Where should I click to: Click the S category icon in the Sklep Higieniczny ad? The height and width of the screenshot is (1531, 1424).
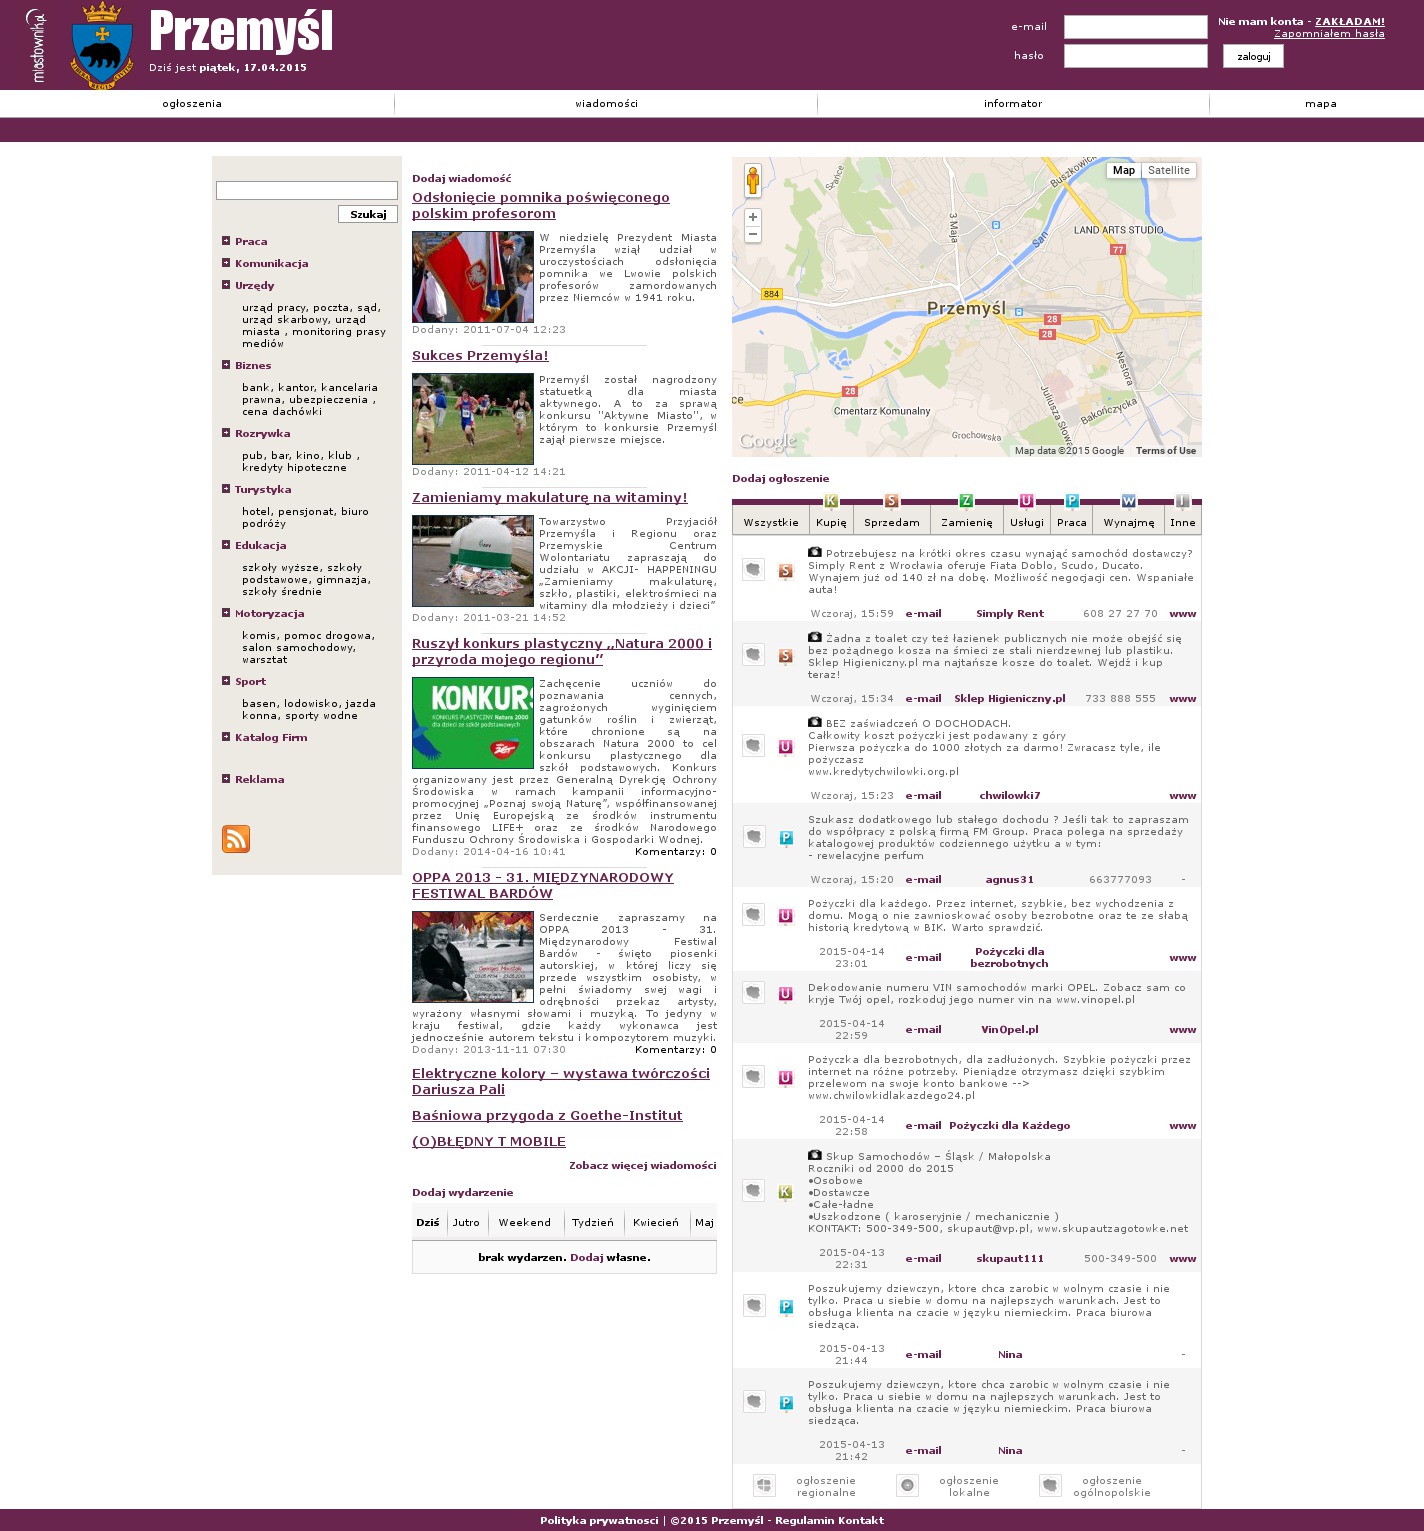pos(786,656)
